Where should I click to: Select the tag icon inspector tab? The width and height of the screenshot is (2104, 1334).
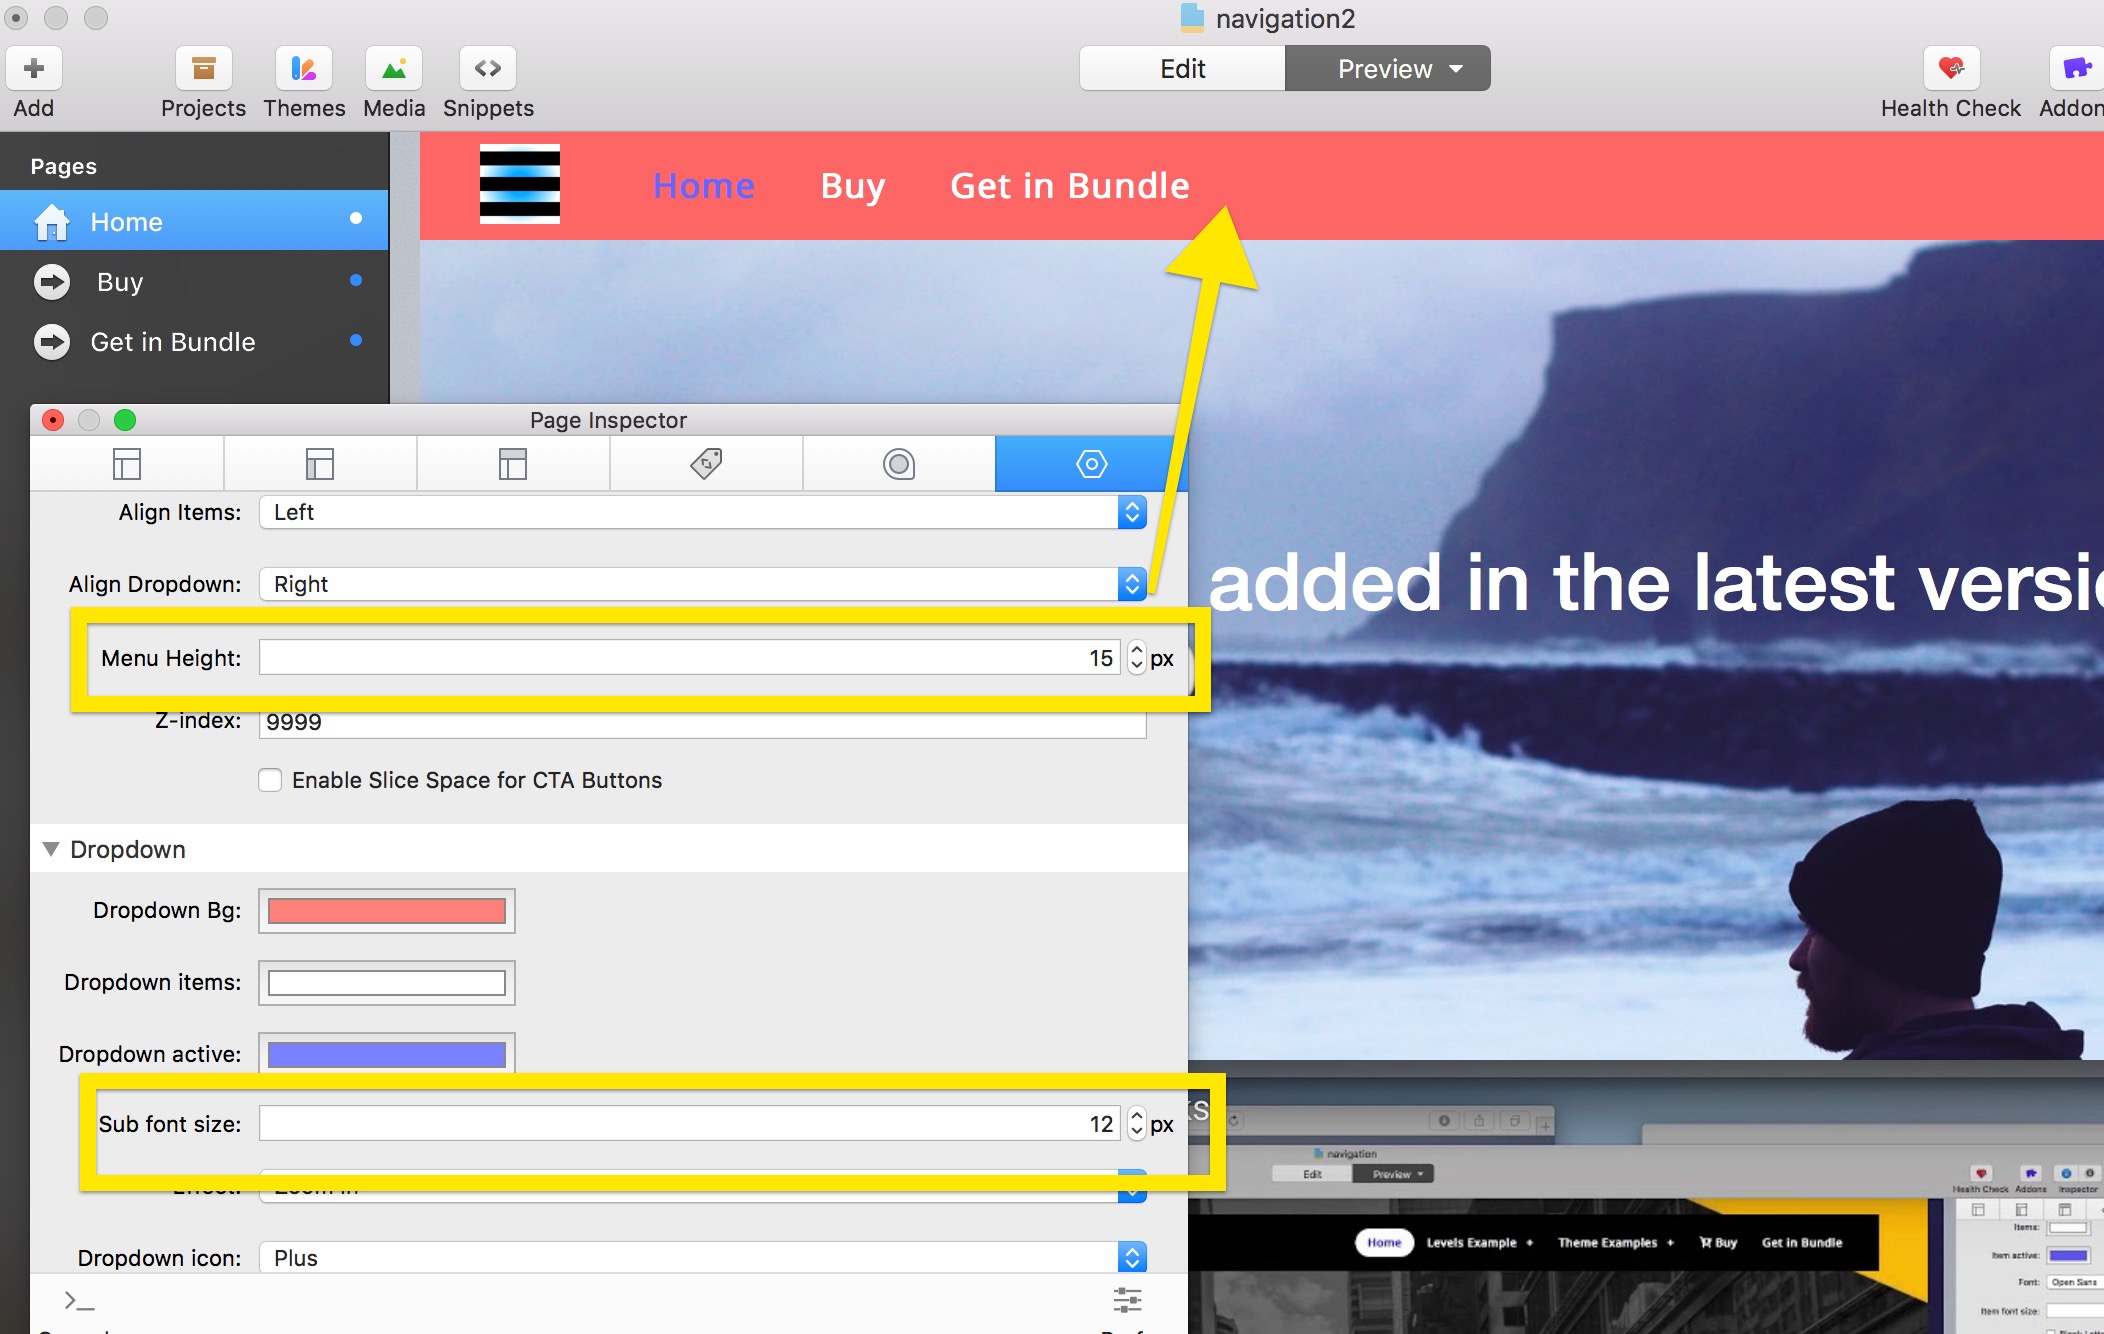[x=706, y=464]
